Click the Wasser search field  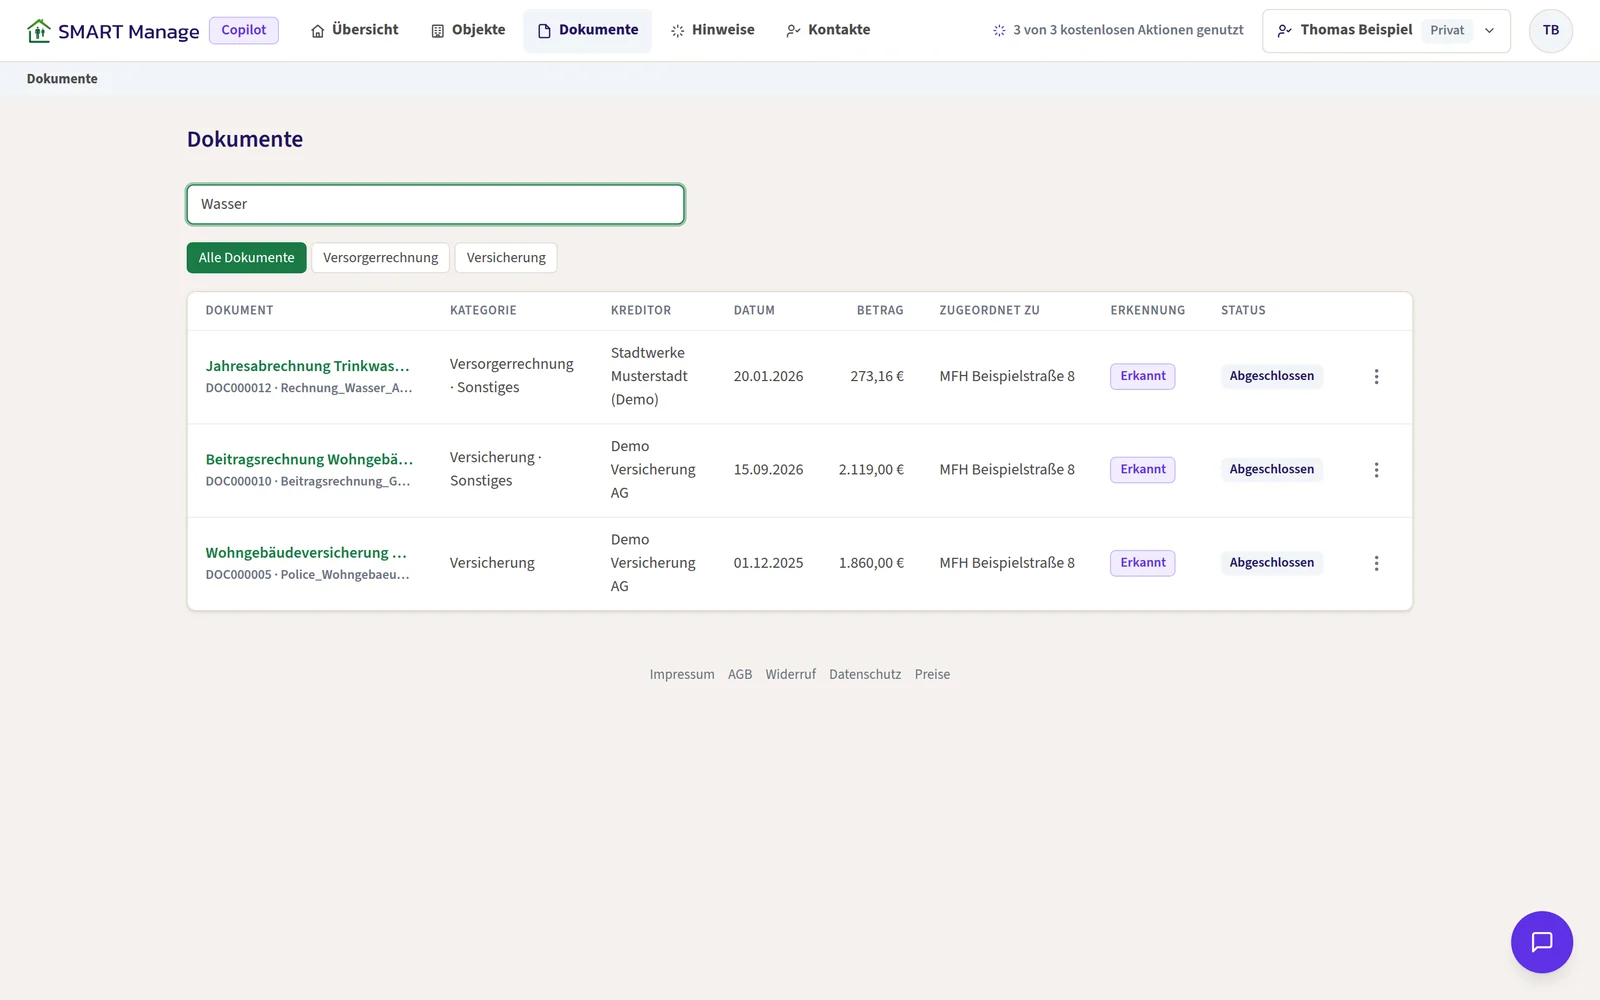tap(436, 204)
